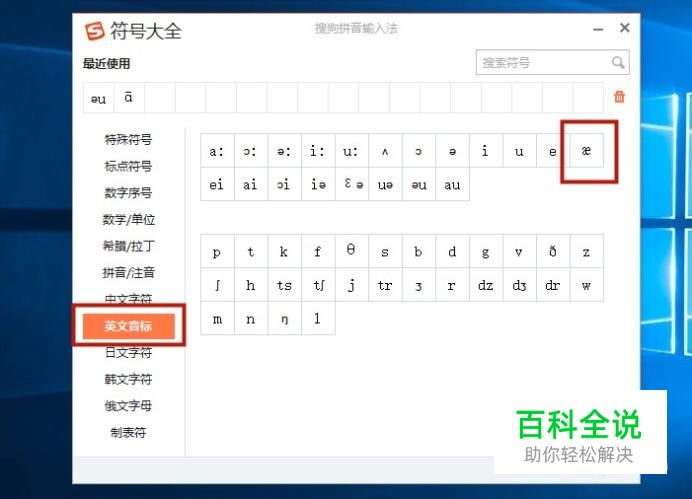This screenshot has width=692, height=499.
Task: Insert the b consonant symbol
Action: [418, 251]
